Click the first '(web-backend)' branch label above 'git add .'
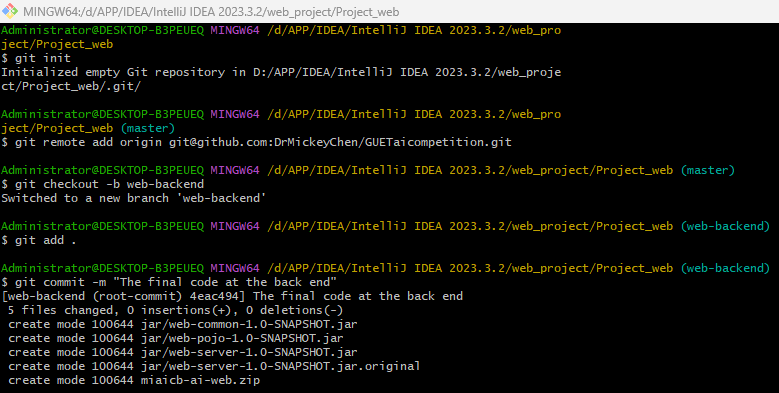The image size is (779, 393). 725,226
